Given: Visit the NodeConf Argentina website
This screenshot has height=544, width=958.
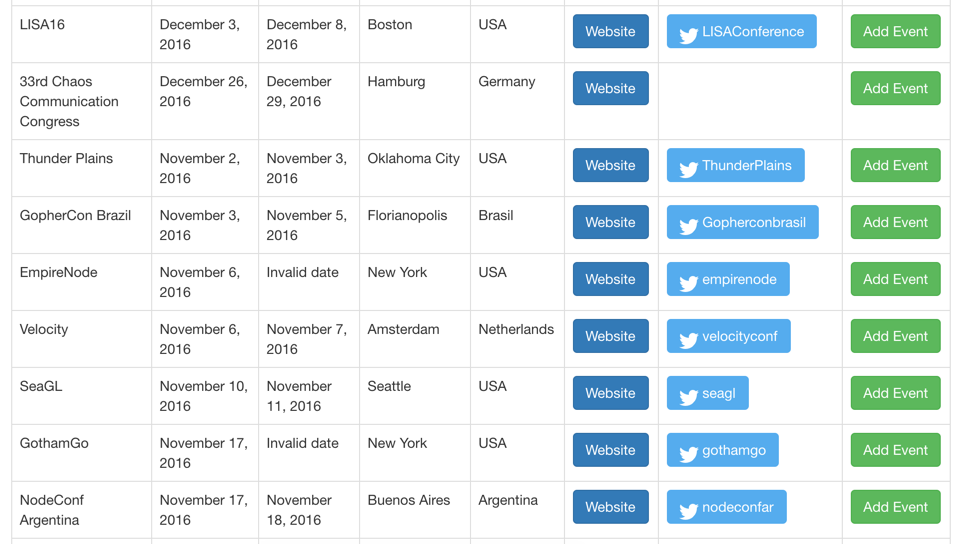Looking at the screenshot, I should tap(610, 506).
